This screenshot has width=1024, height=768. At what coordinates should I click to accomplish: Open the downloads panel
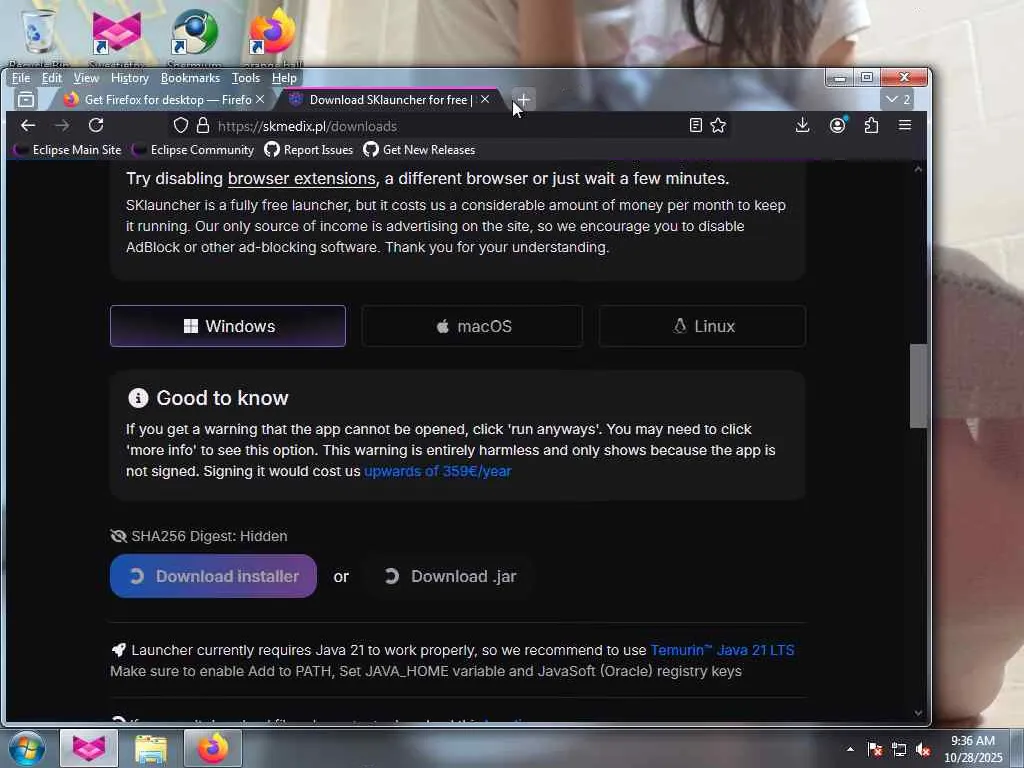tap(803, 125)
